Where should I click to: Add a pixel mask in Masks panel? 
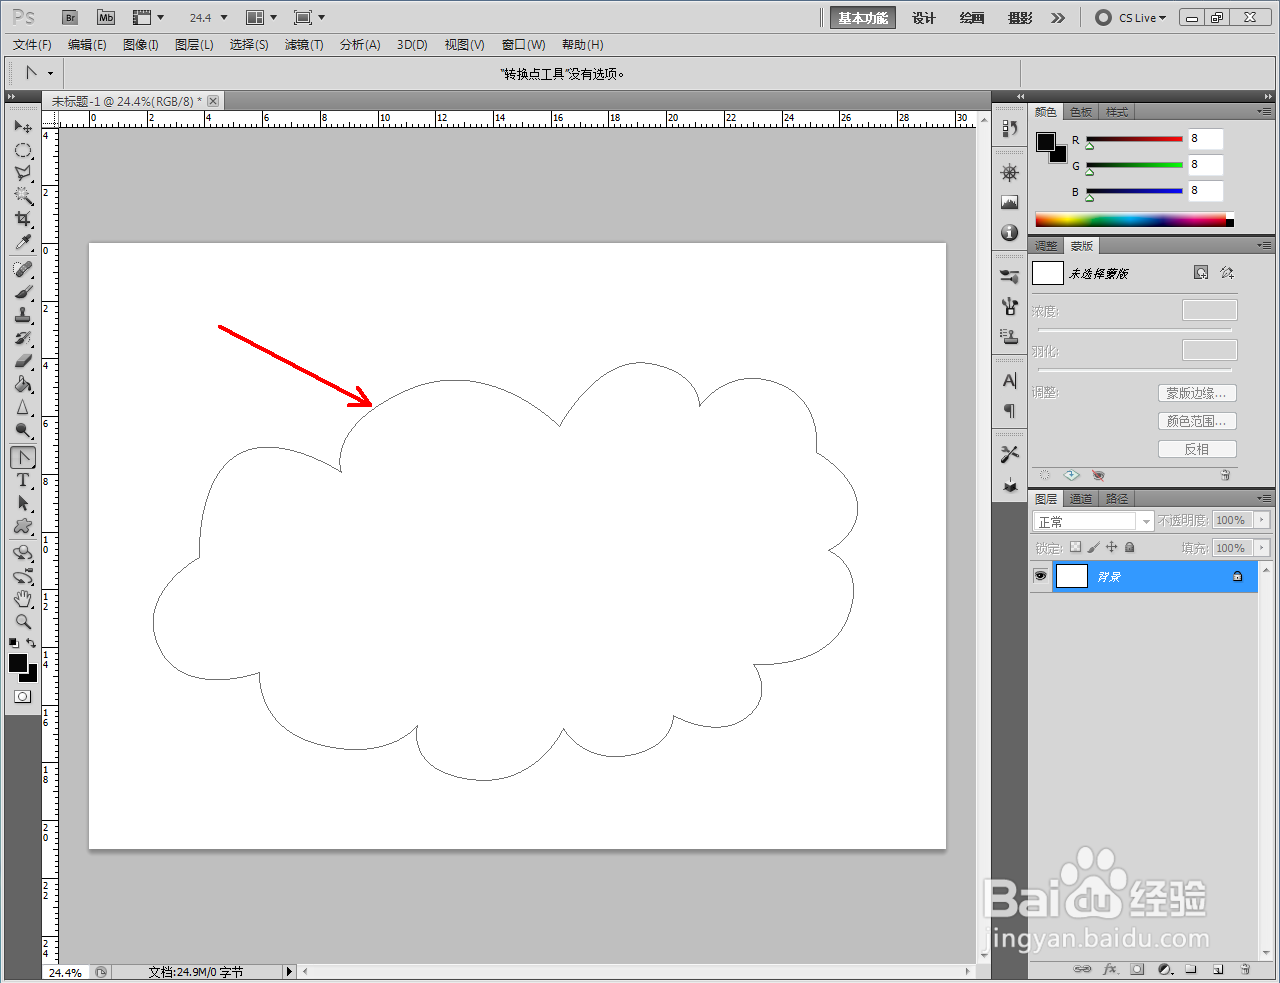[x=1201, y=273]
